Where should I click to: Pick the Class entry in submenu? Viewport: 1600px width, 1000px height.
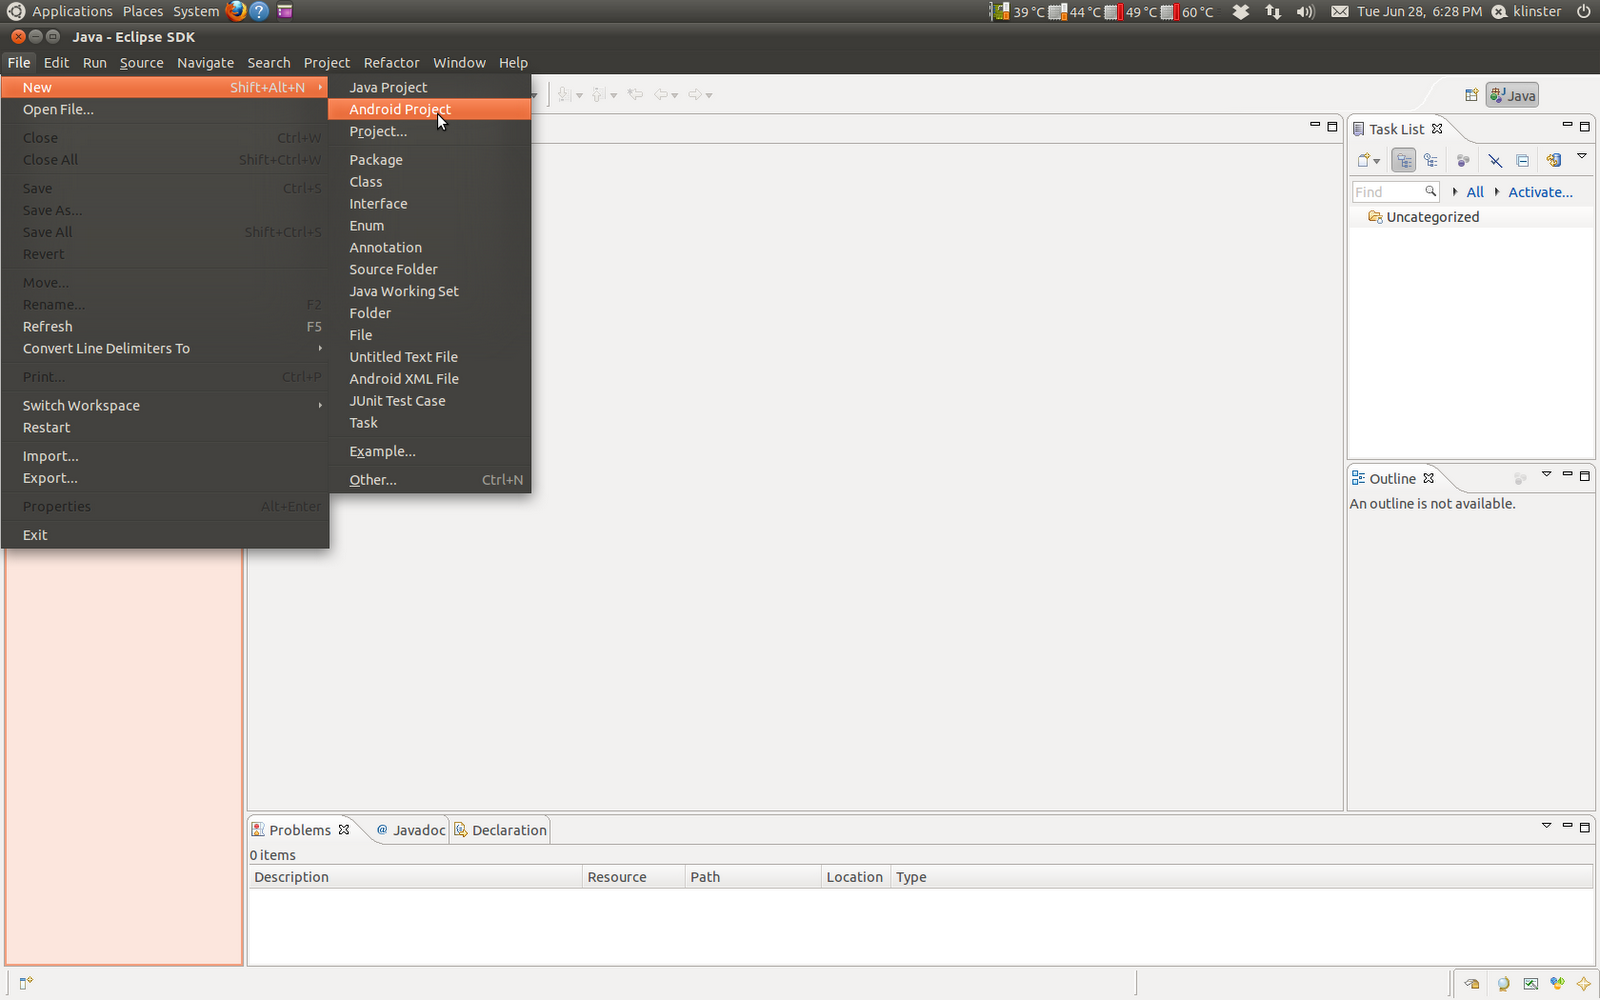(429, 181)
